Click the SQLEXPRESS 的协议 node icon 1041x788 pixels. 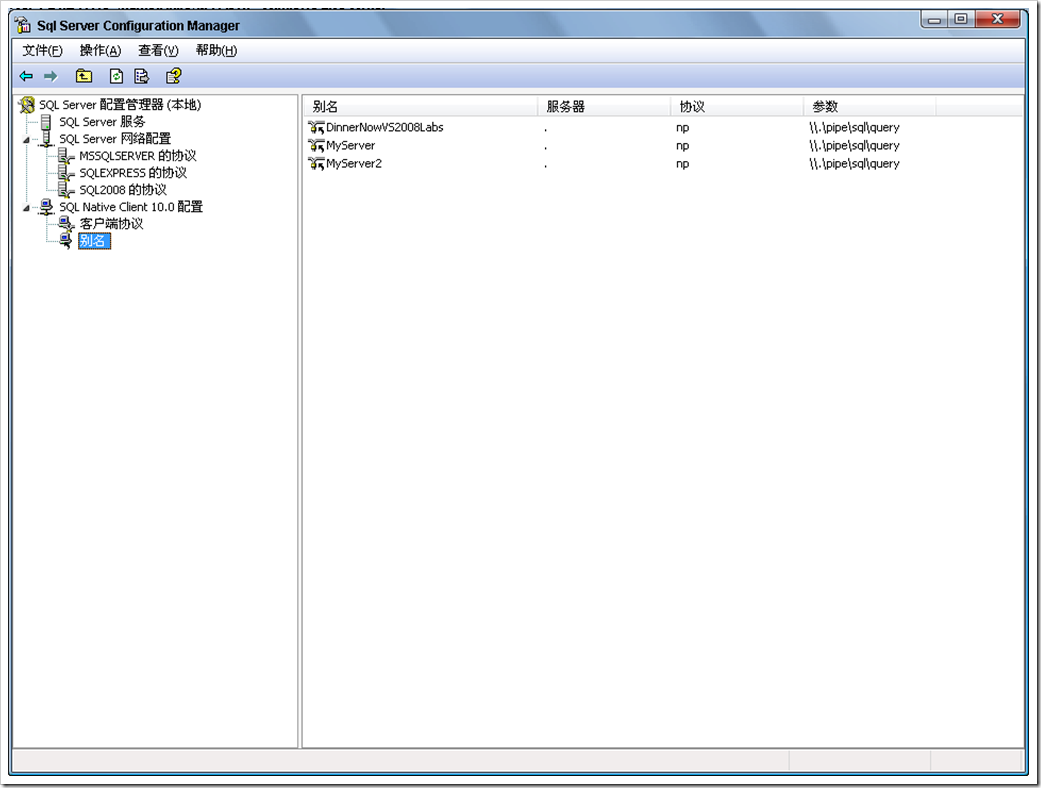pos(66,173)
